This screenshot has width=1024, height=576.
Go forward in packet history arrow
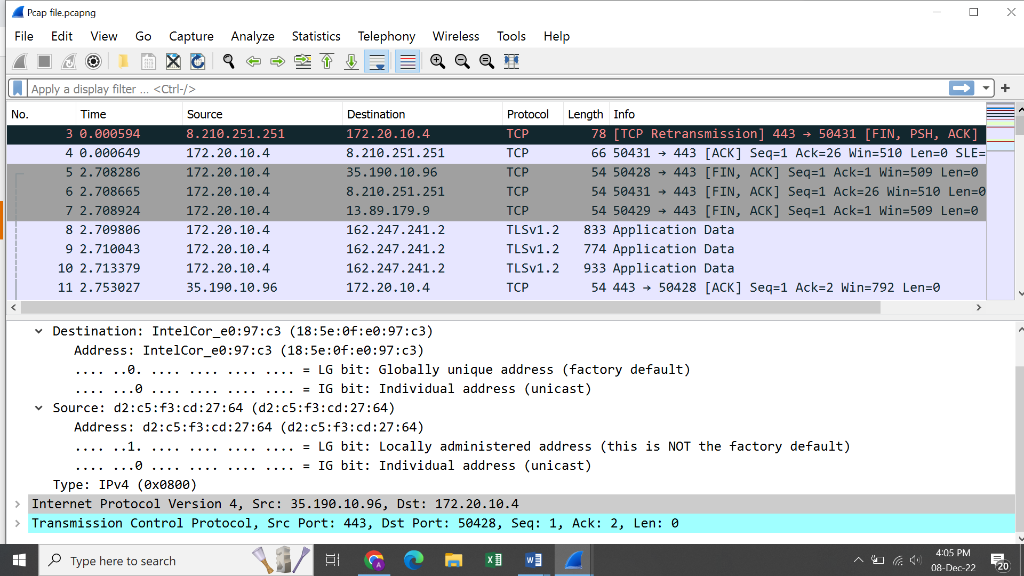coord(278,61)
